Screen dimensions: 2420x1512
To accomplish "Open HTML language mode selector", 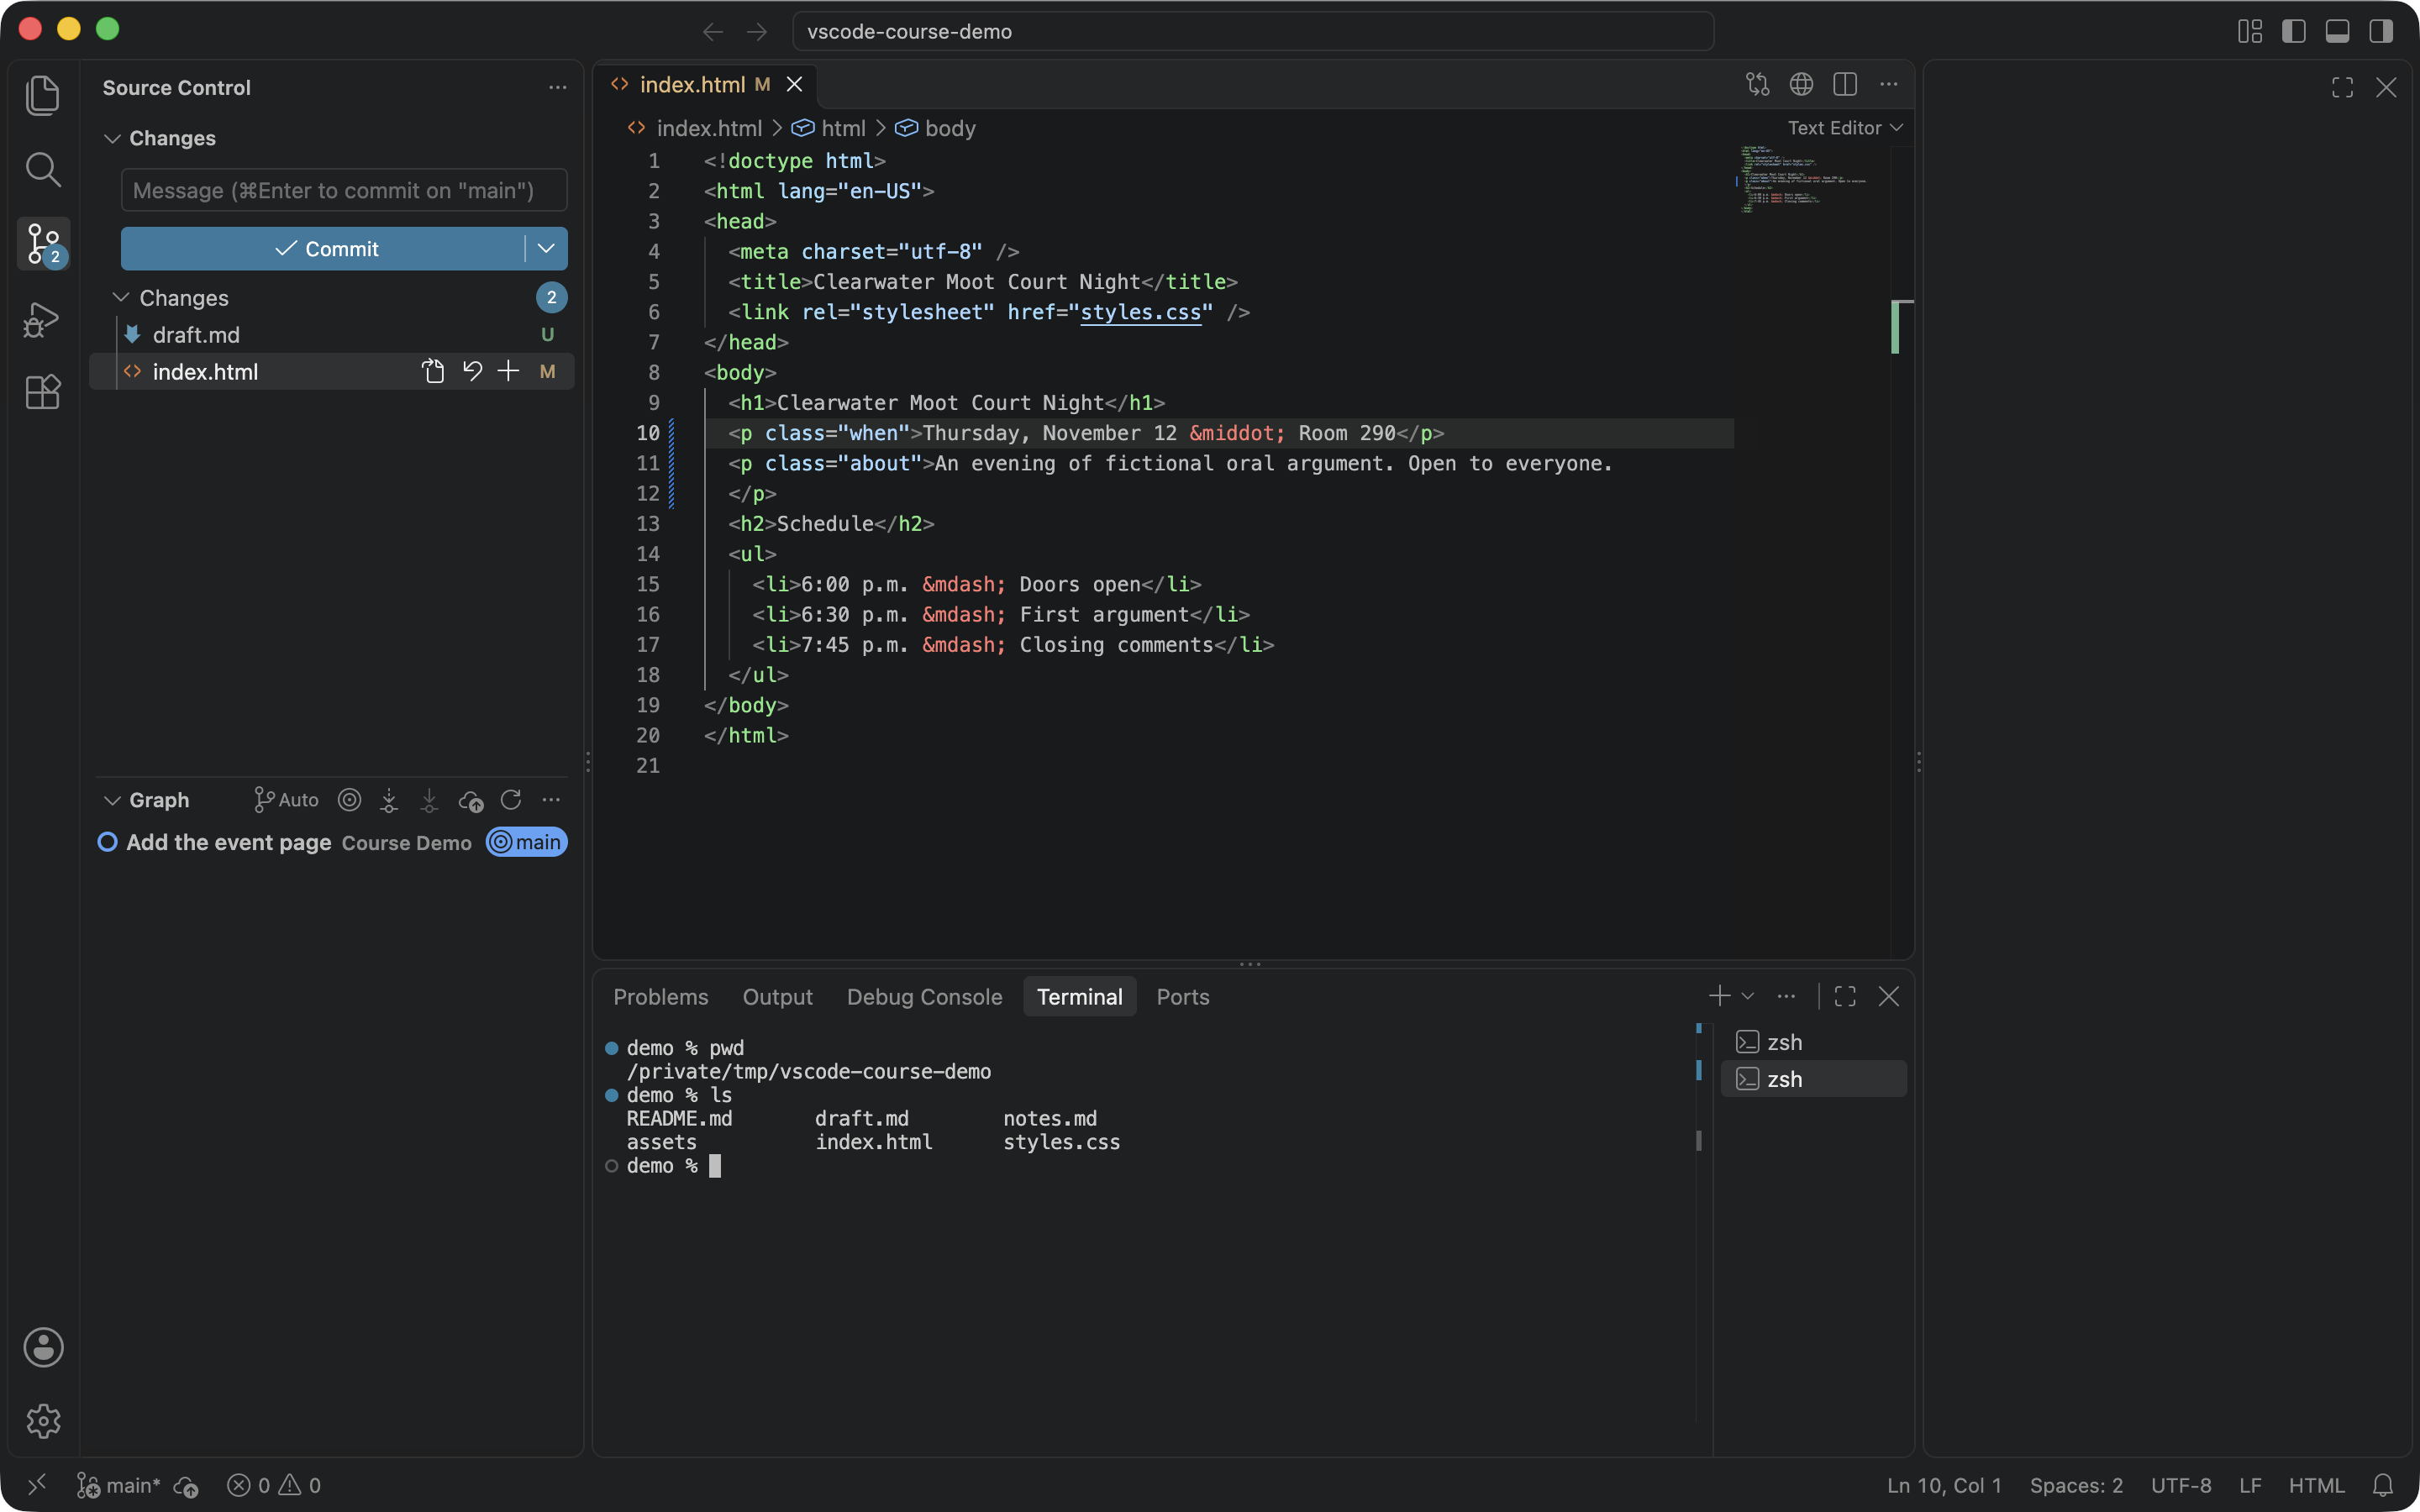I will [2316, 1485].
